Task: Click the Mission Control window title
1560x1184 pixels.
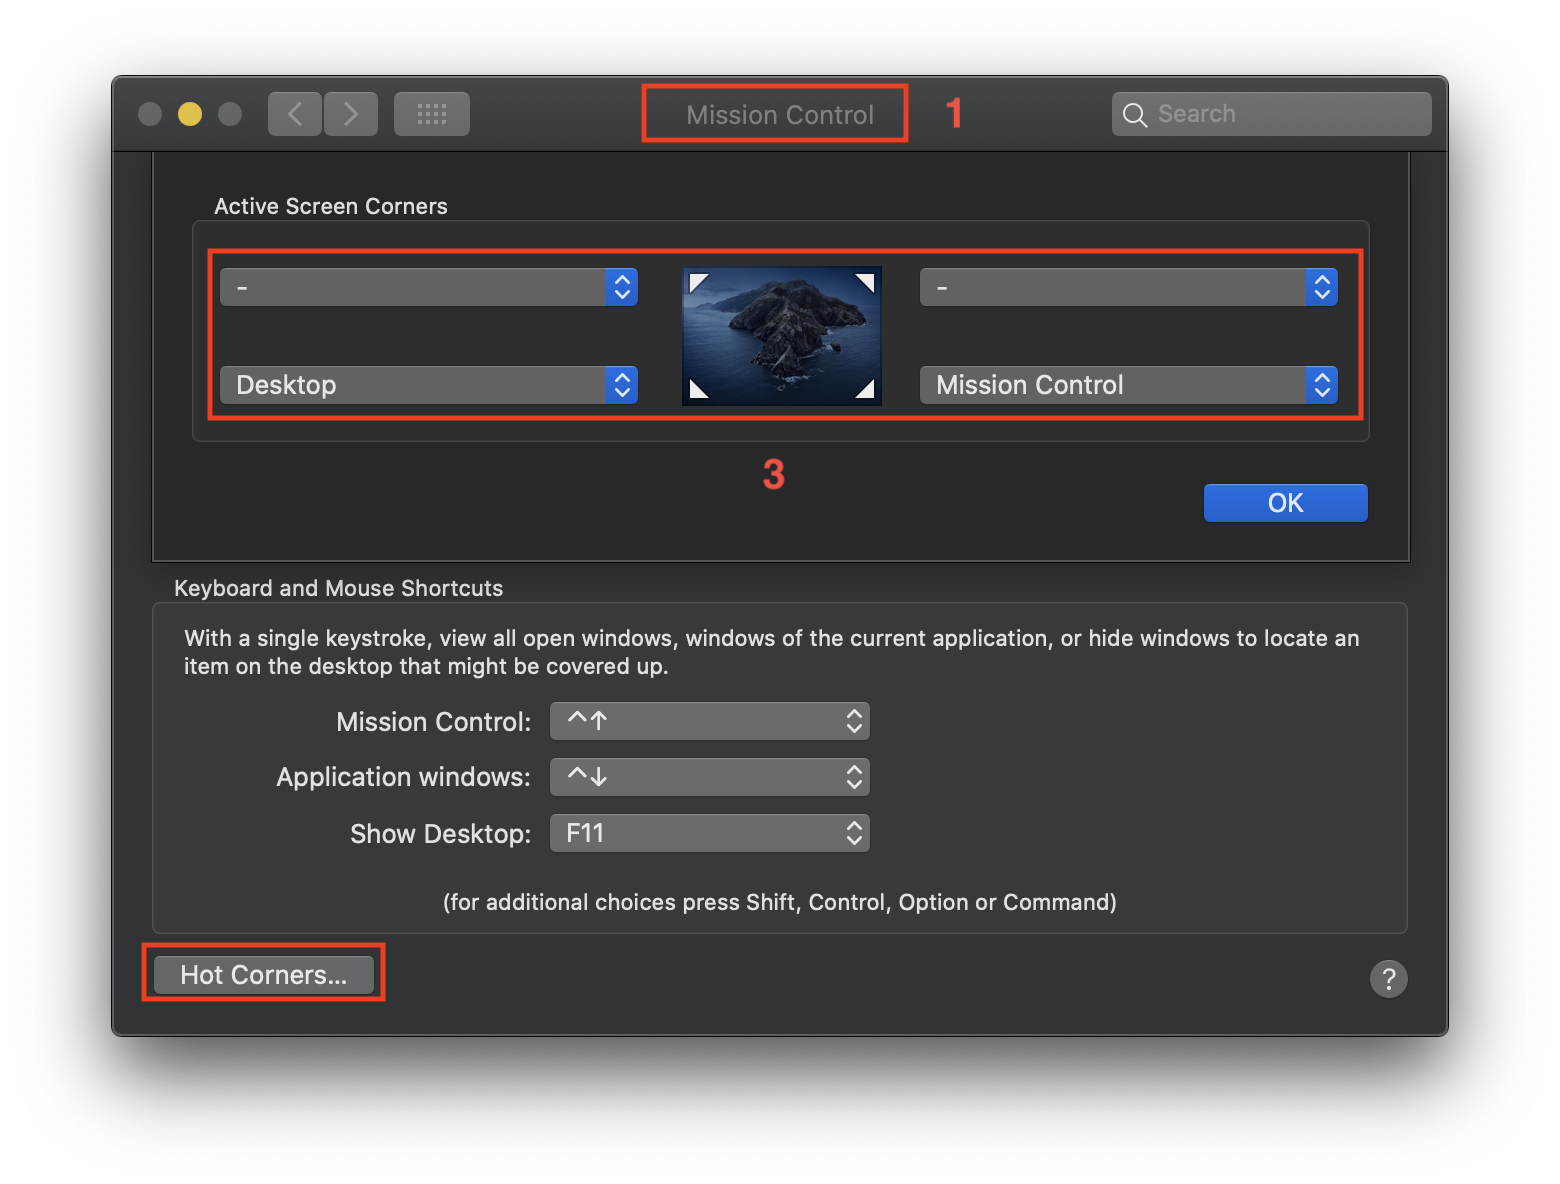Action: pos(780,115)
